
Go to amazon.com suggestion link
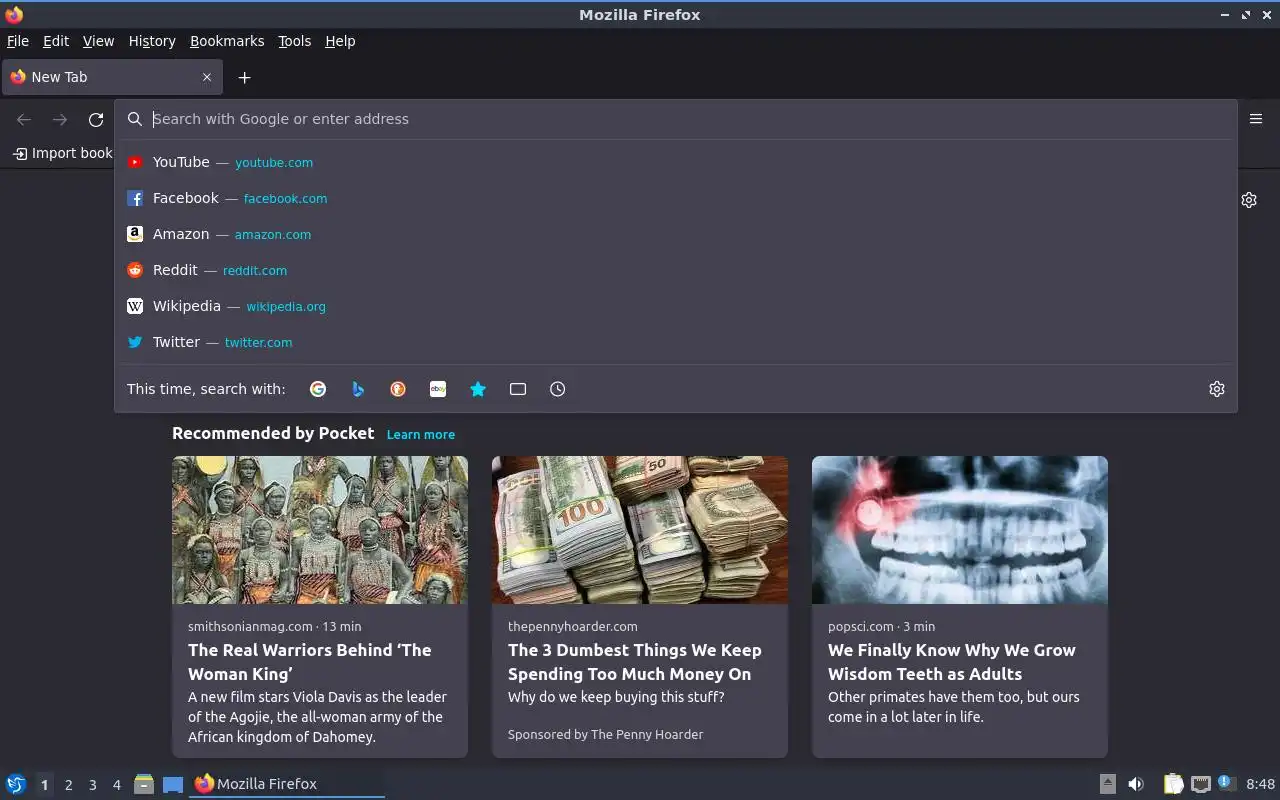pos(273,234)
